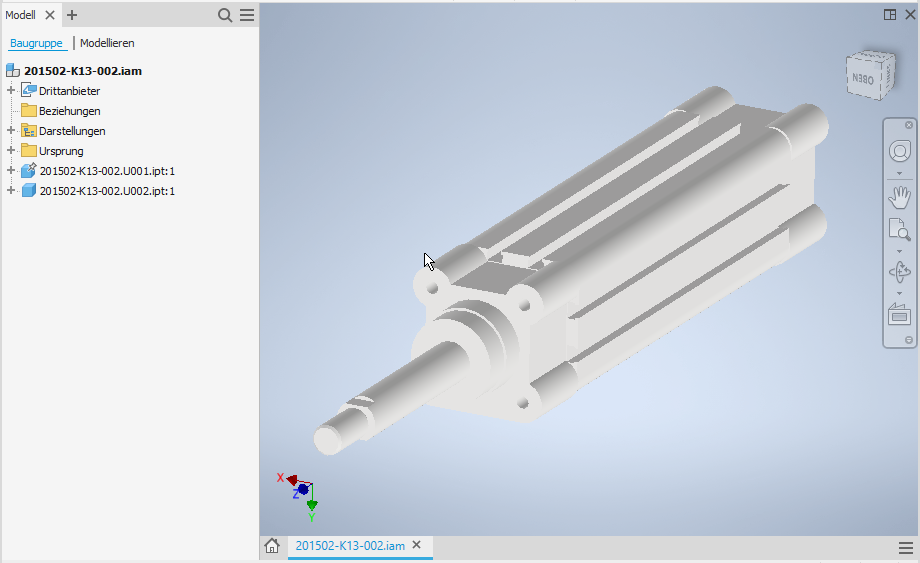Expand the Drittanbieter node
This screenshot has width=920, height=563.
click(11, 91)
